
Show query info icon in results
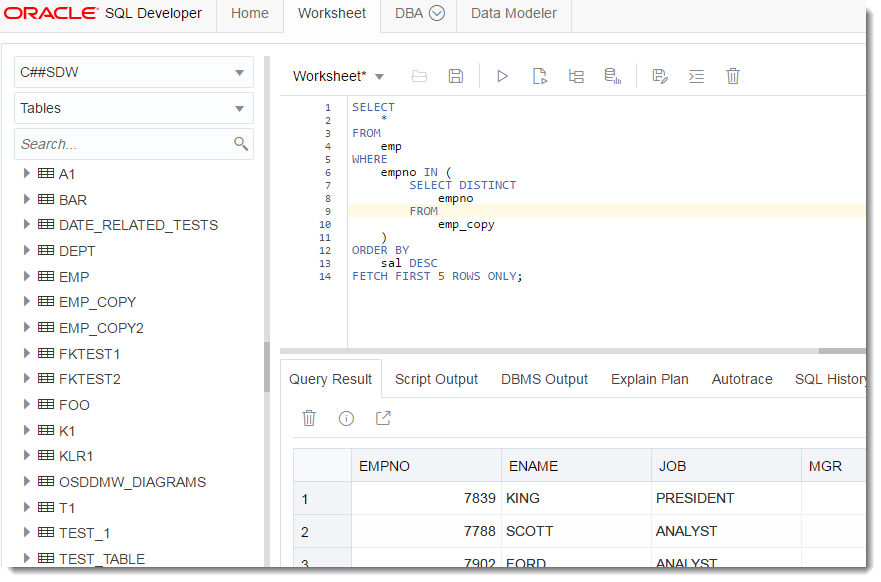coord(346,418)
